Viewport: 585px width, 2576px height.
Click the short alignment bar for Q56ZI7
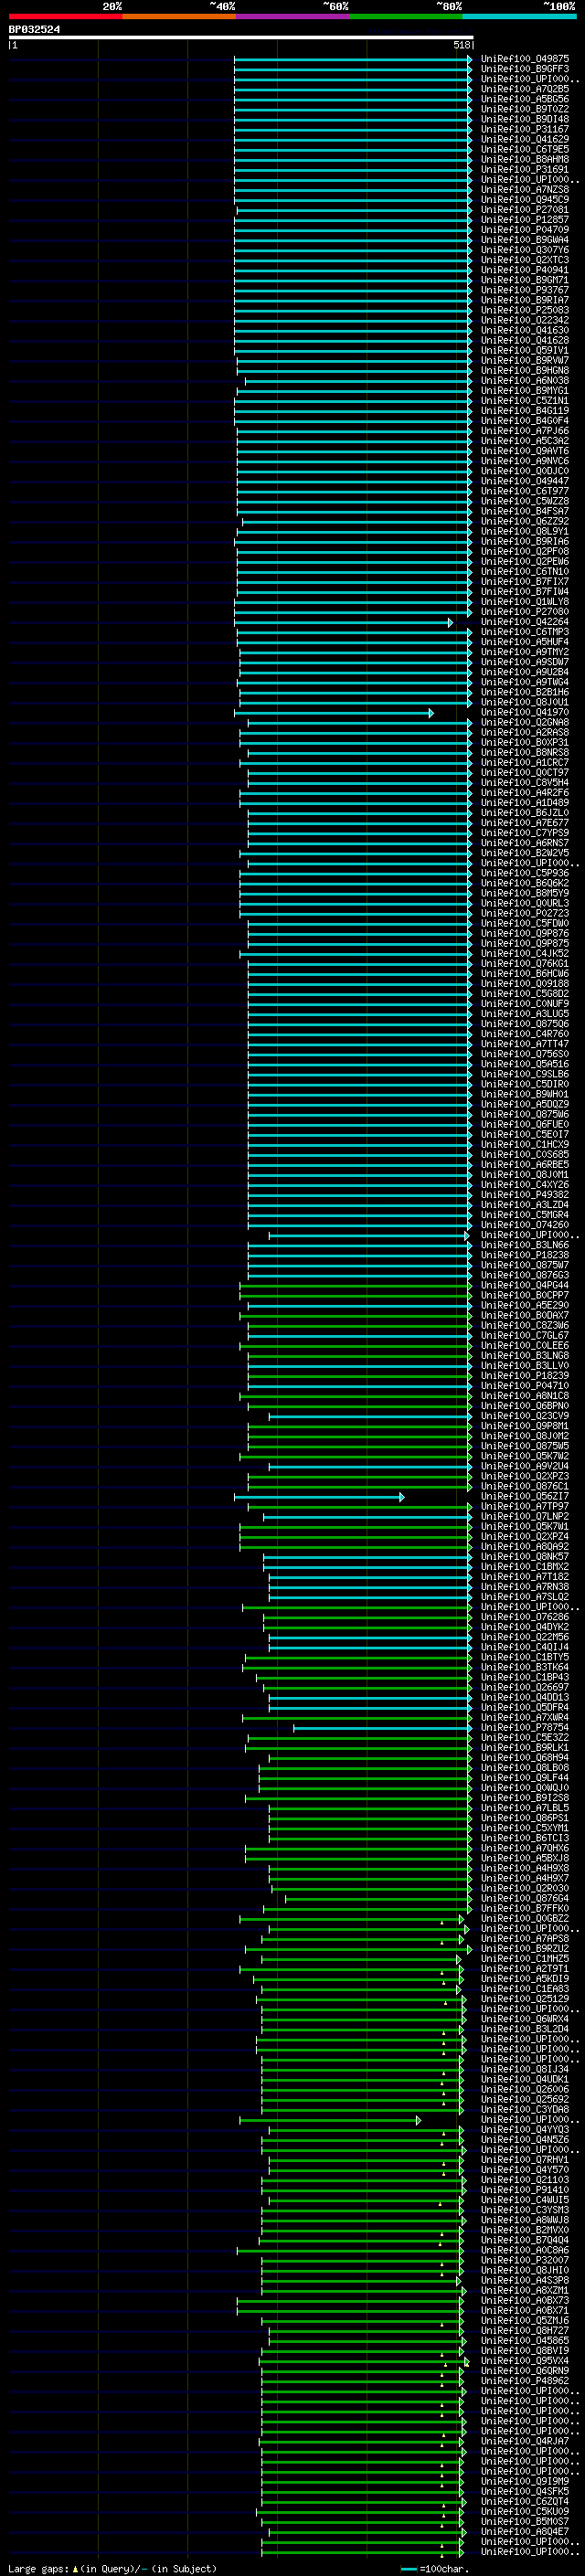319,1497
